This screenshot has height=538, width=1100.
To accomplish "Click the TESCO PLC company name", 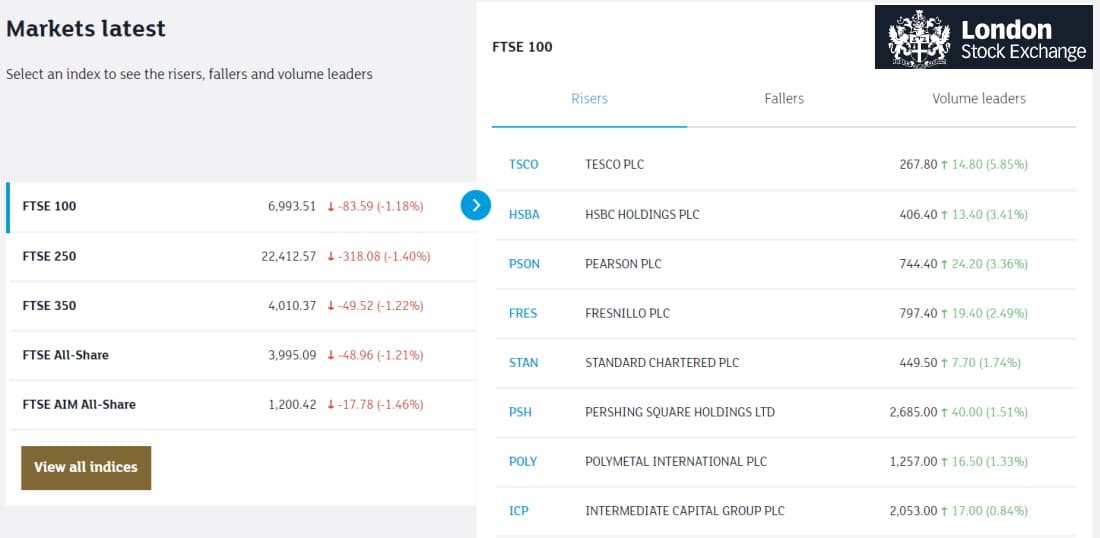I will tap(615, 165).
